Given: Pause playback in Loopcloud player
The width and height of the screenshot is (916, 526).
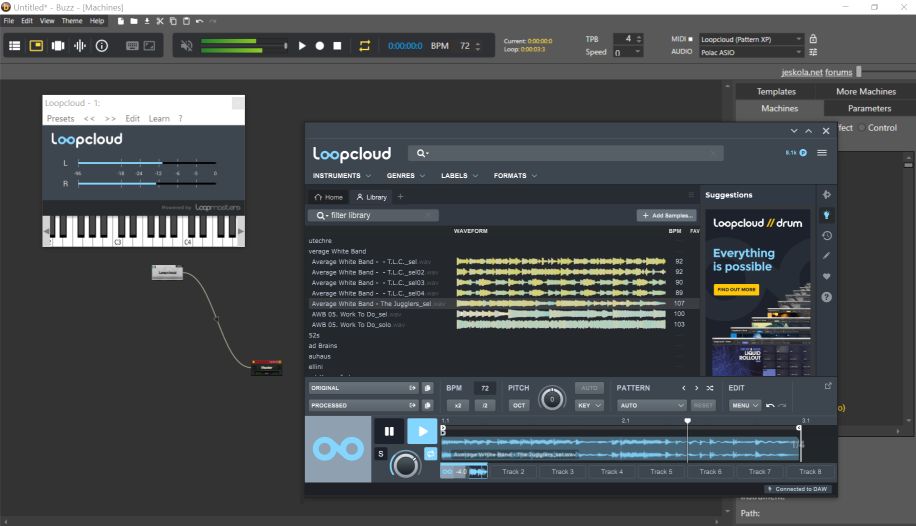Looking at the screenshot, I should click(389, 431).
